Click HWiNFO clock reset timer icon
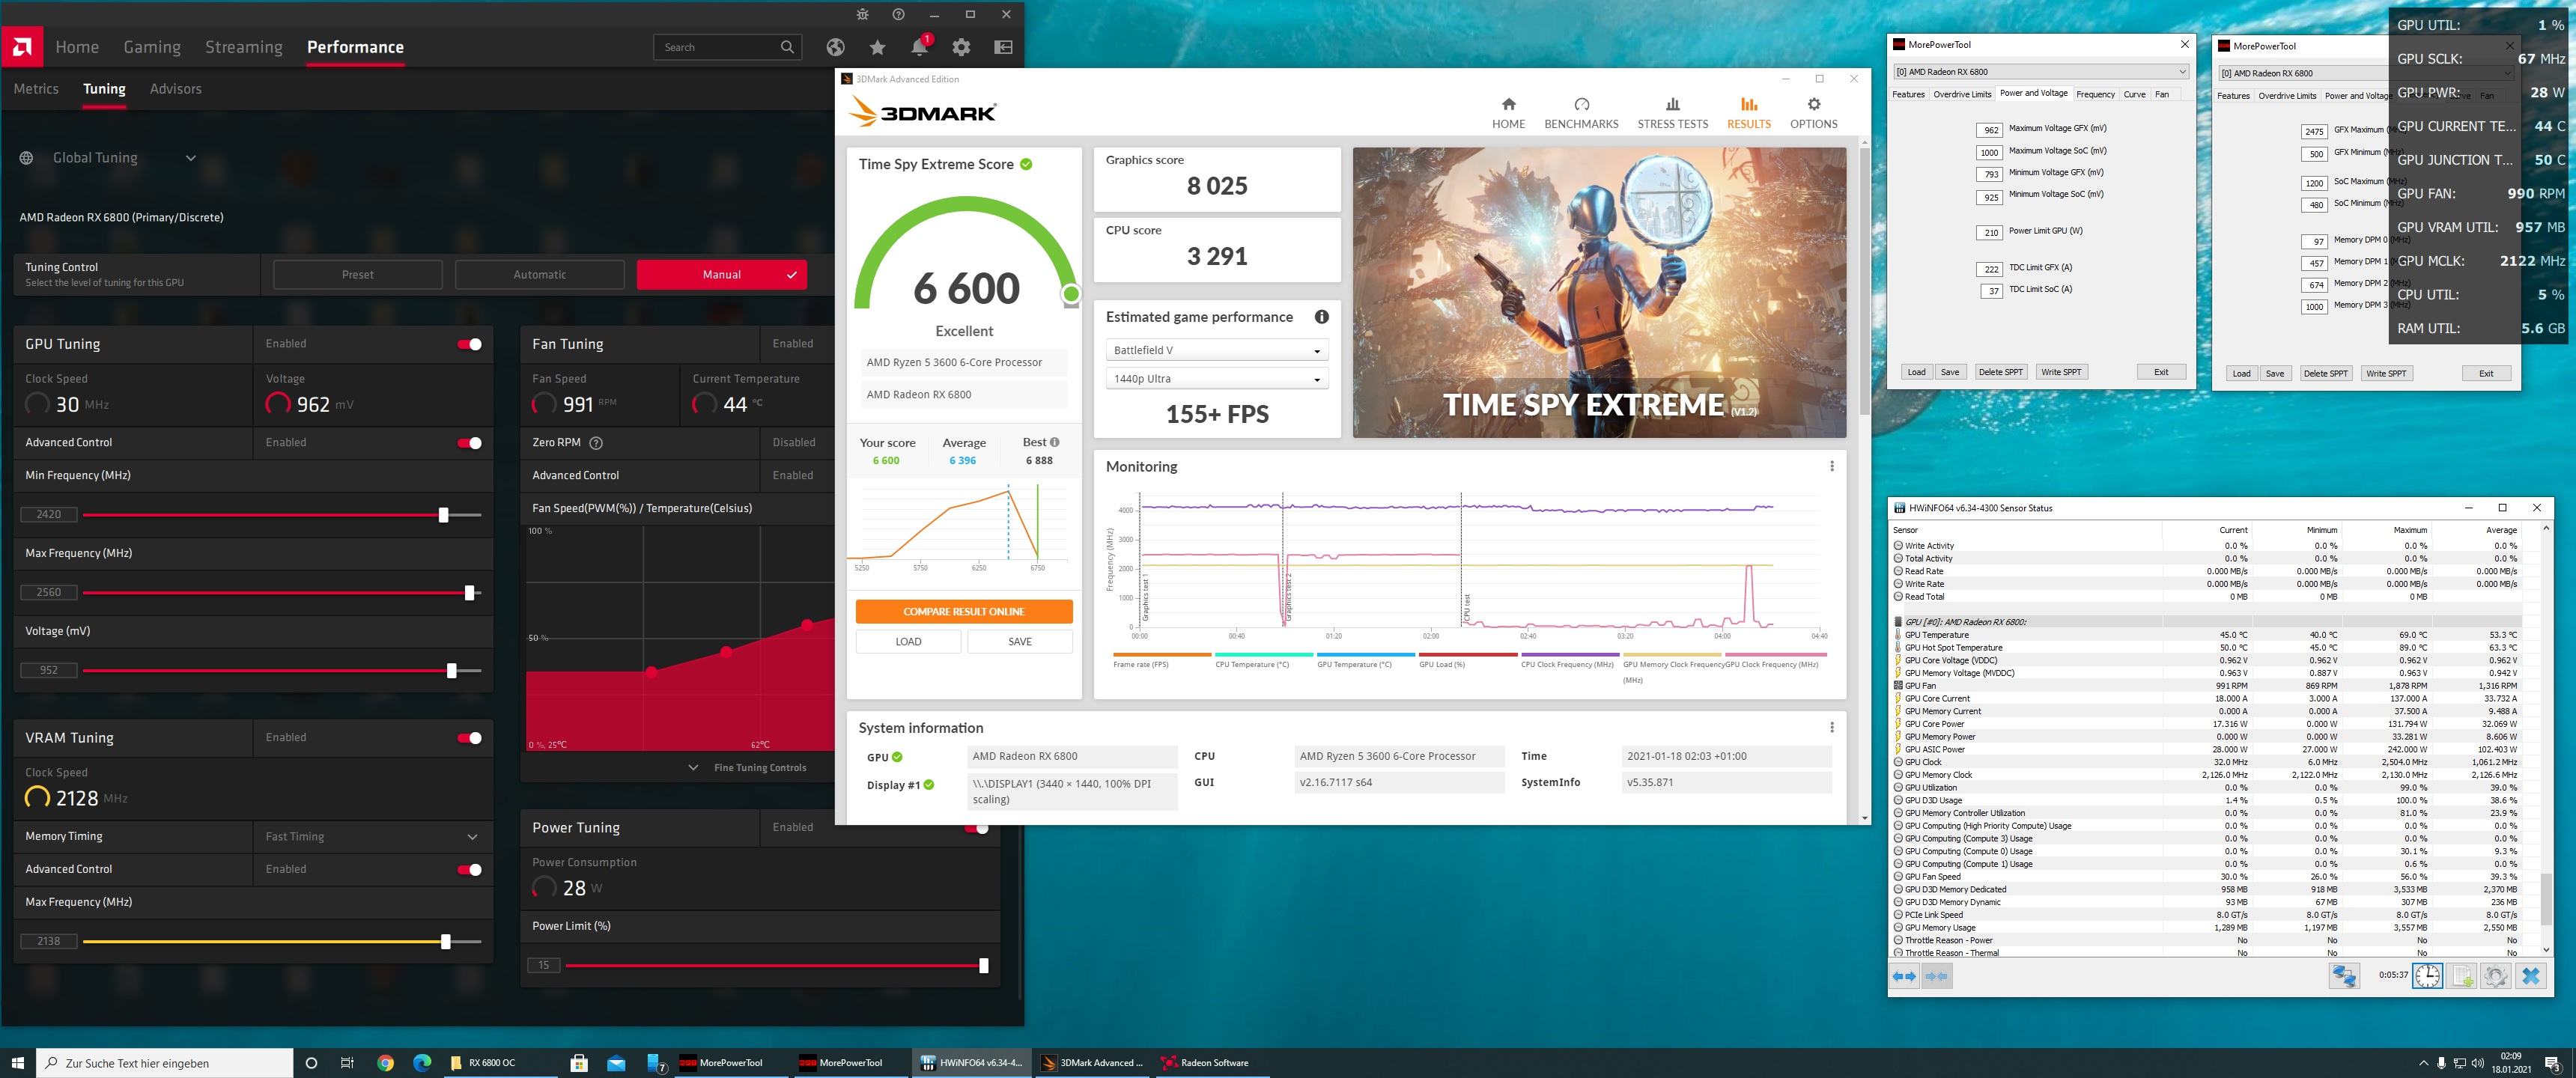 (2427, 976)
